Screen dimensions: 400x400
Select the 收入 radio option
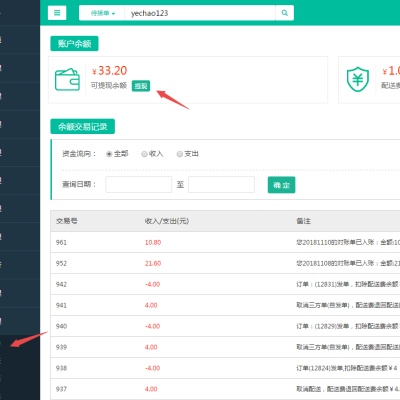(144, 154)
